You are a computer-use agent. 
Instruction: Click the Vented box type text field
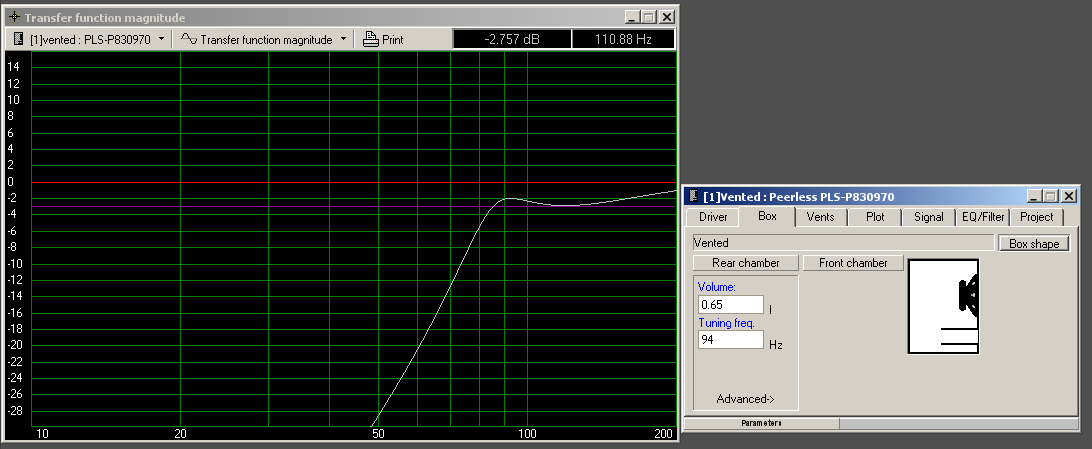point(843,243)
